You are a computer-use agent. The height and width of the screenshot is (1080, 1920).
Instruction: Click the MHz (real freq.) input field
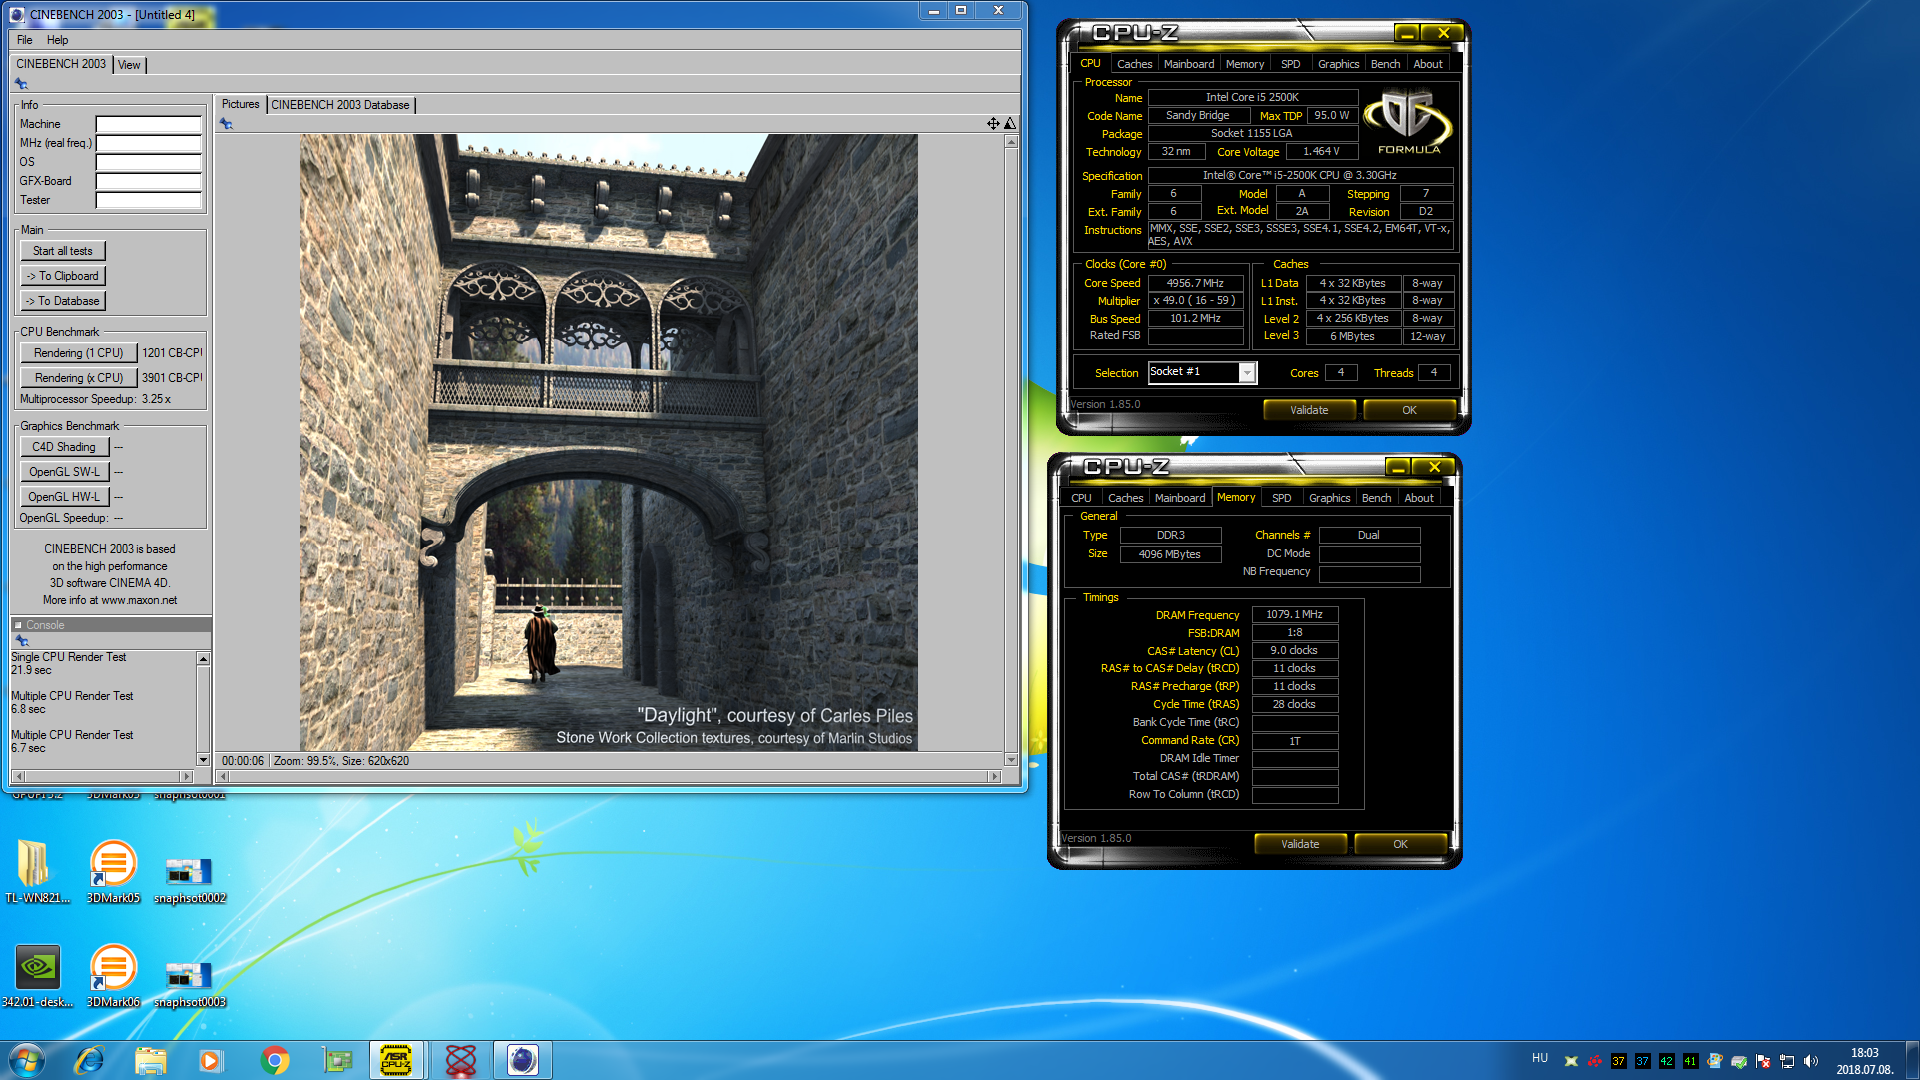tap(148, 143)
